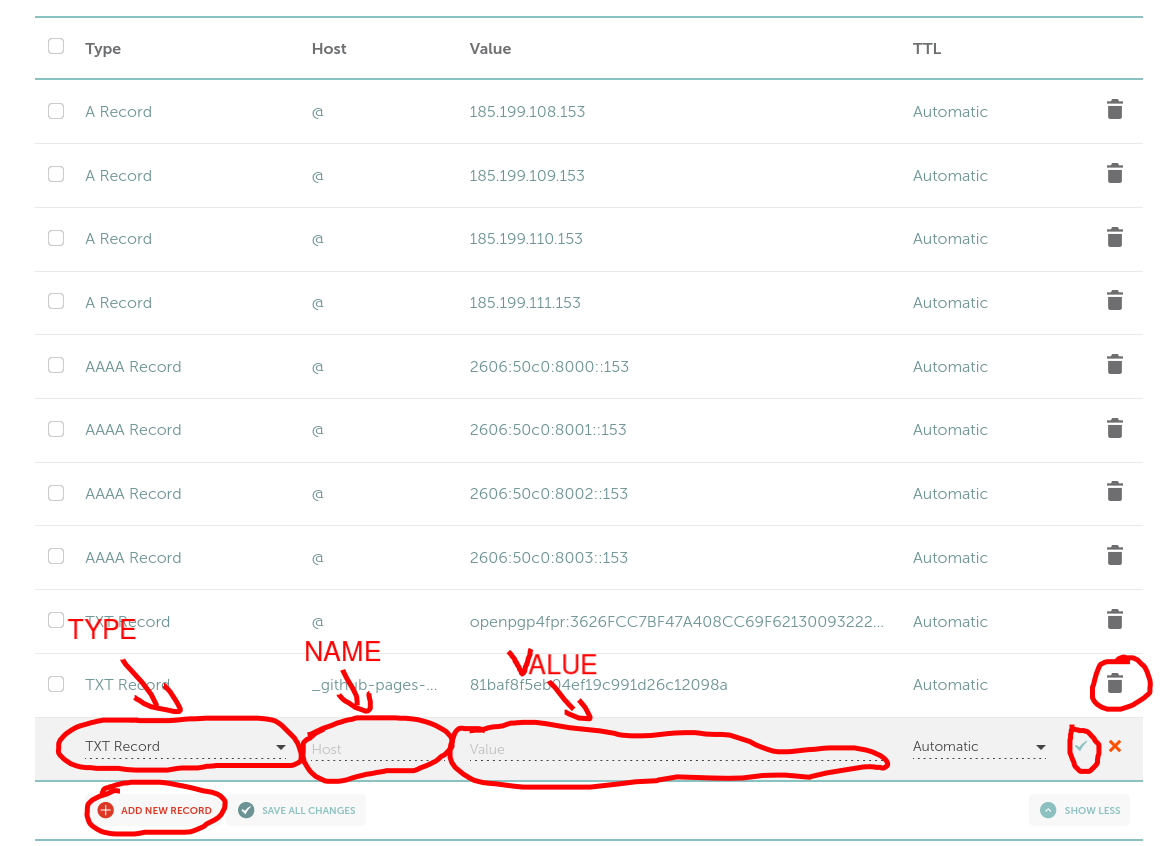This screenshot has width=1170, height=846.
Task: Delete the A Record with value 185.199.109.153
Action: (x=1114, y=174)
